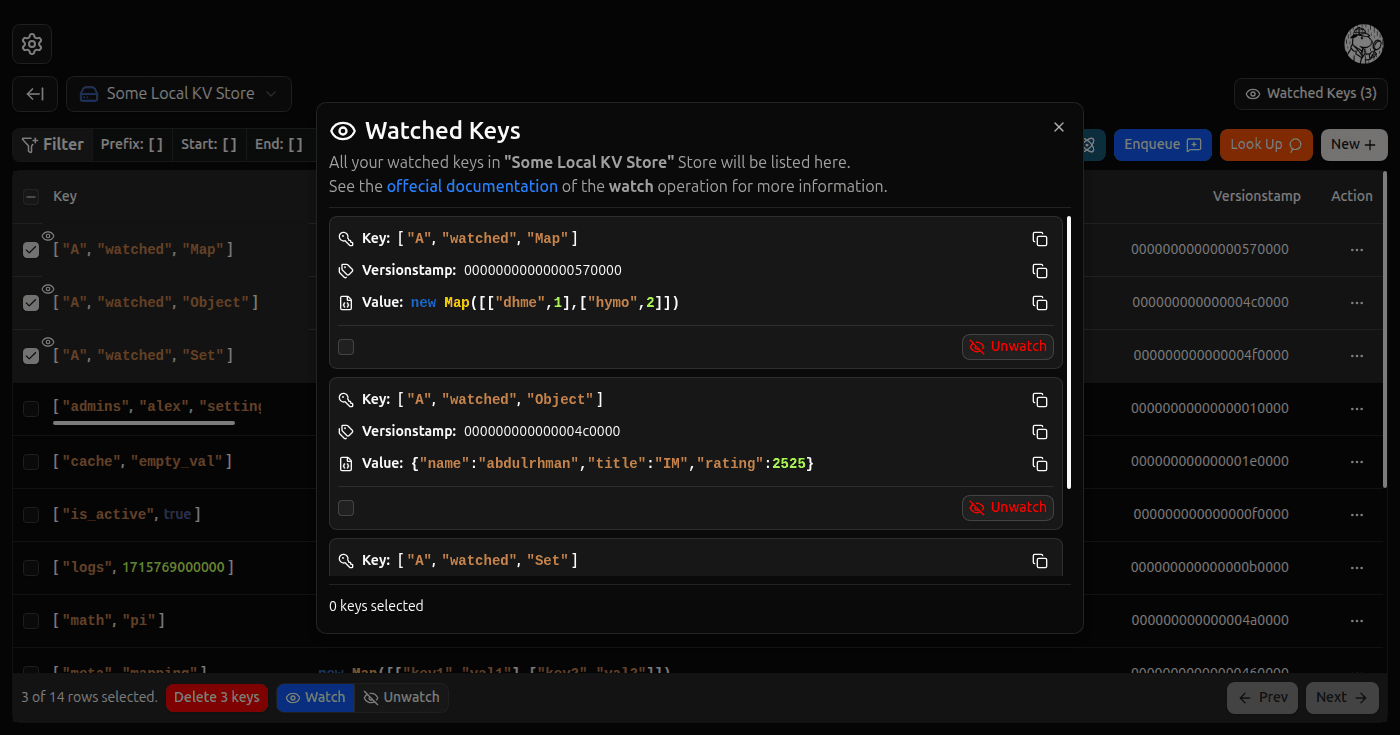
Task: Click the watch eye icon on Object row
Action: coord(48,289)
